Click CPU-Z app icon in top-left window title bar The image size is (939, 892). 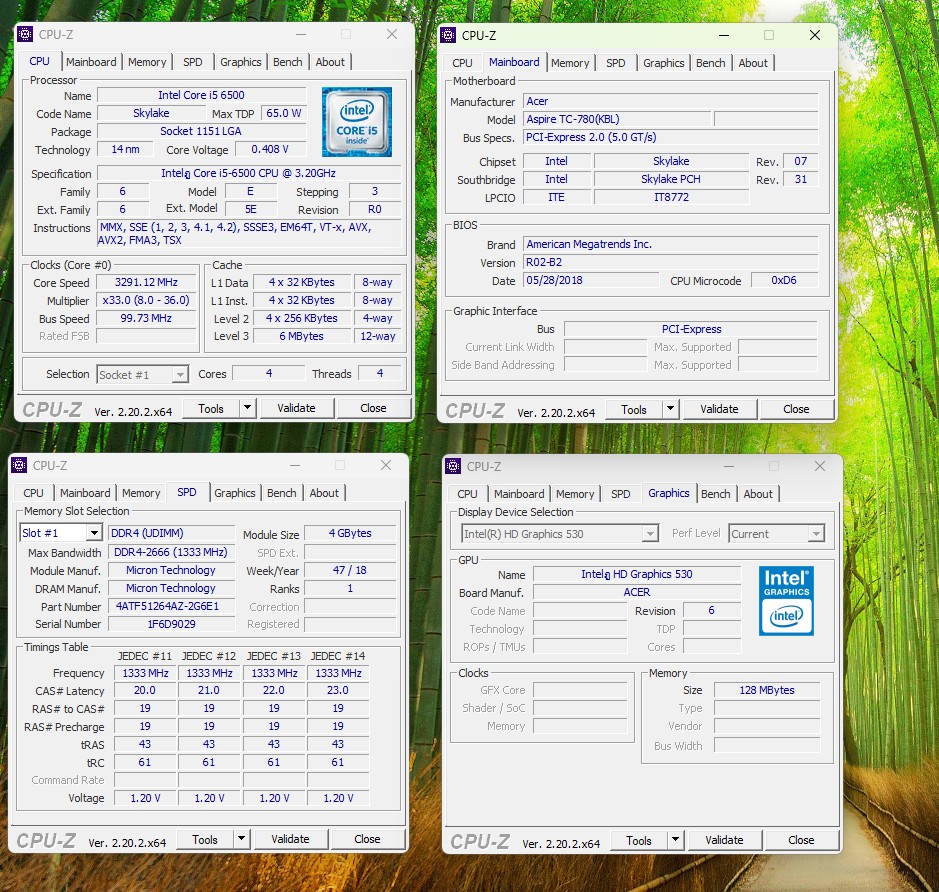25,35
